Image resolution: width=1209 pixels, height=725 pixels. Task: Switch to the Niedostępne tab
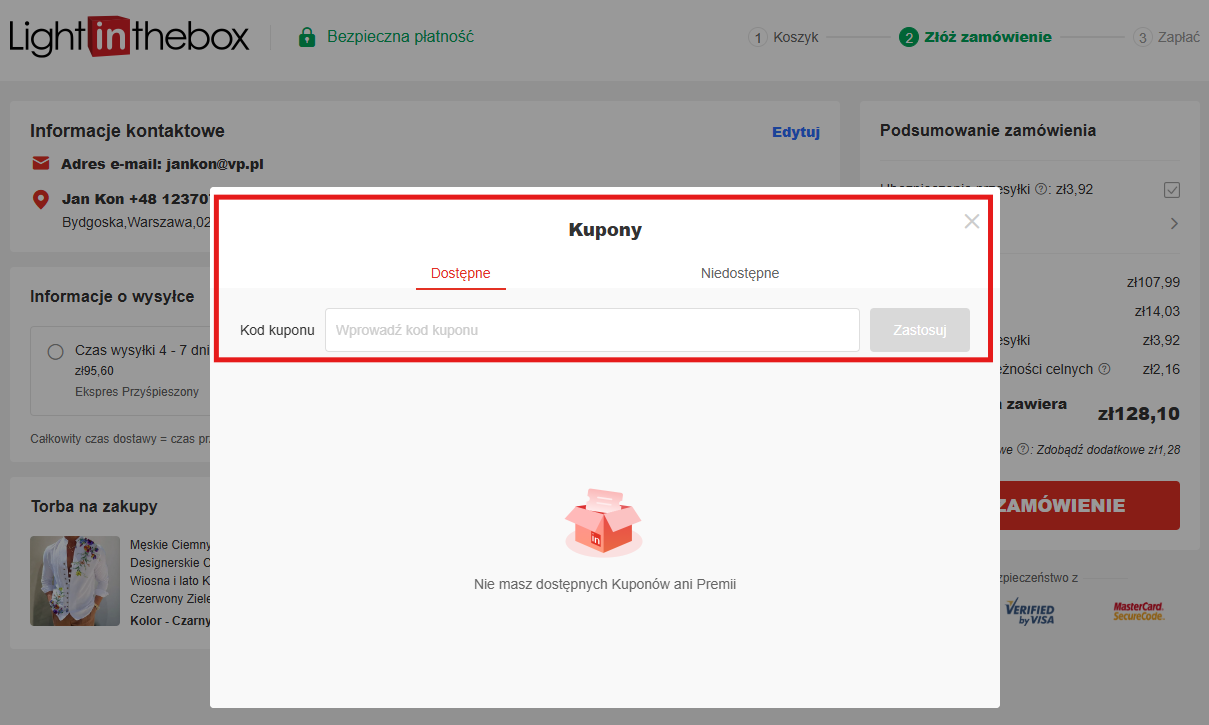[x=739, y=273]
